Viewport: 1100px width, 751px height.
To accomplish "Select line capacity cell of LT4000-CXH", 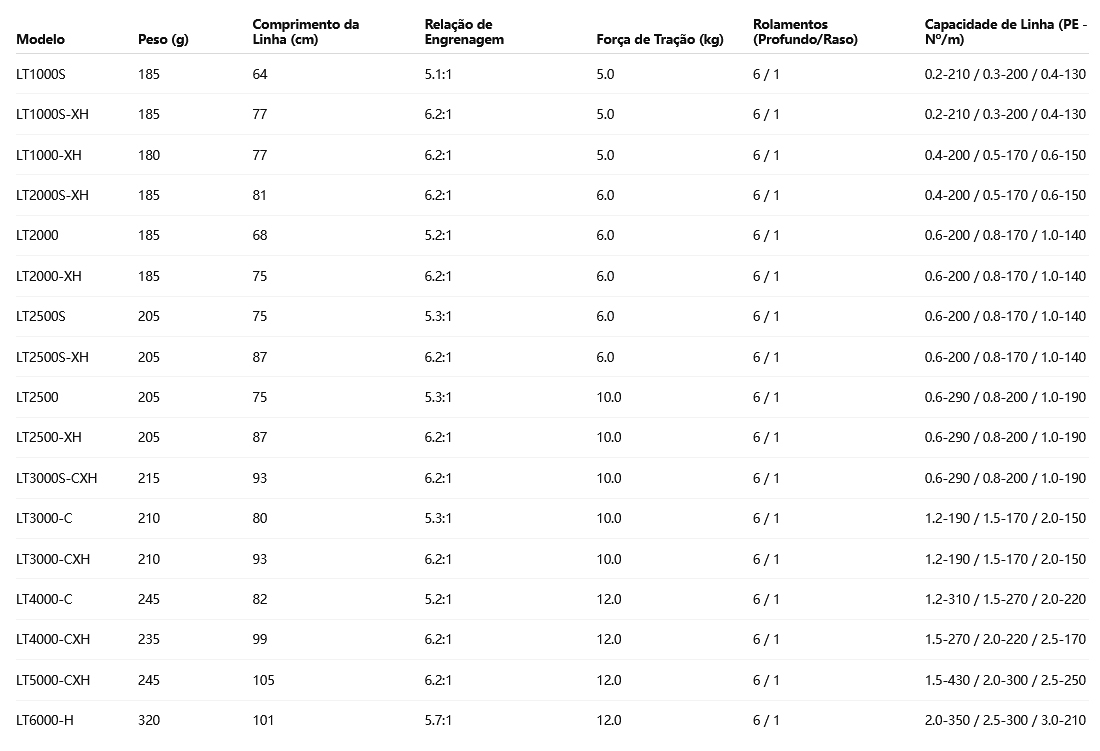I will (1005, 639).
